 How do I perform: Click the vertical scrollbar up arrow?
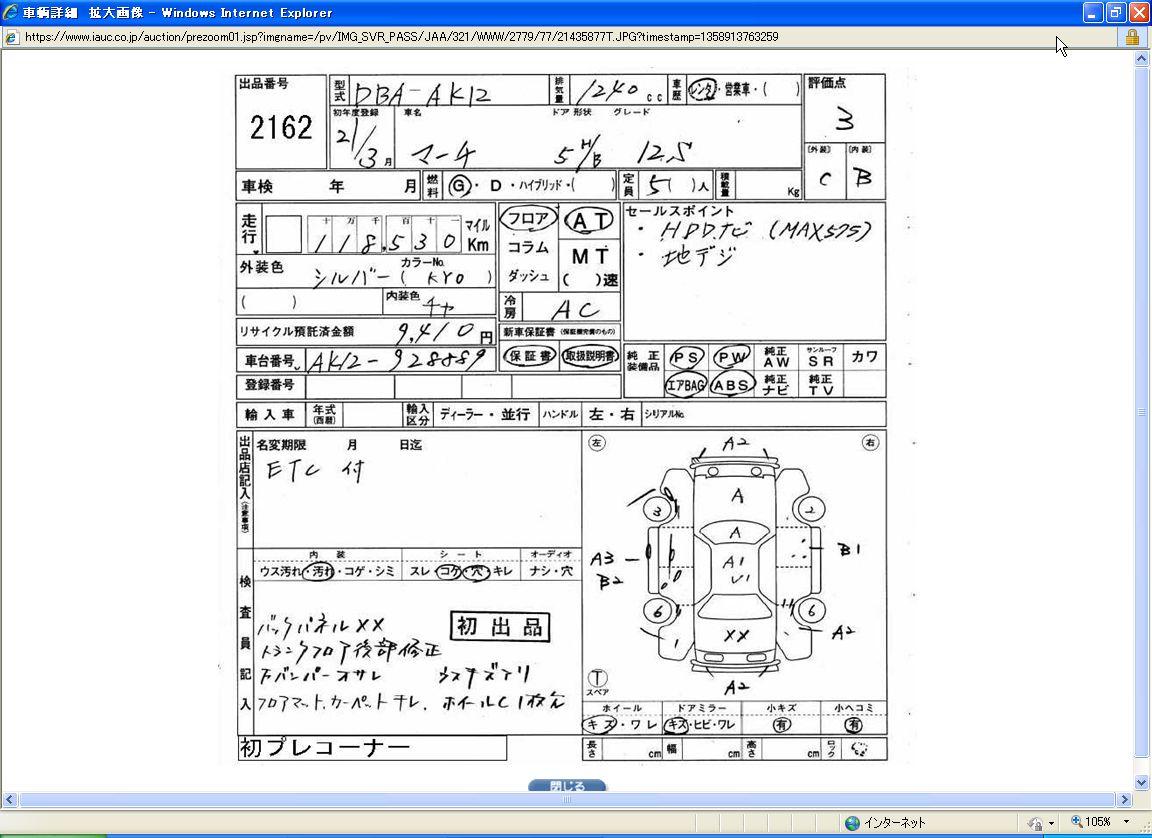coord(1142,59)
